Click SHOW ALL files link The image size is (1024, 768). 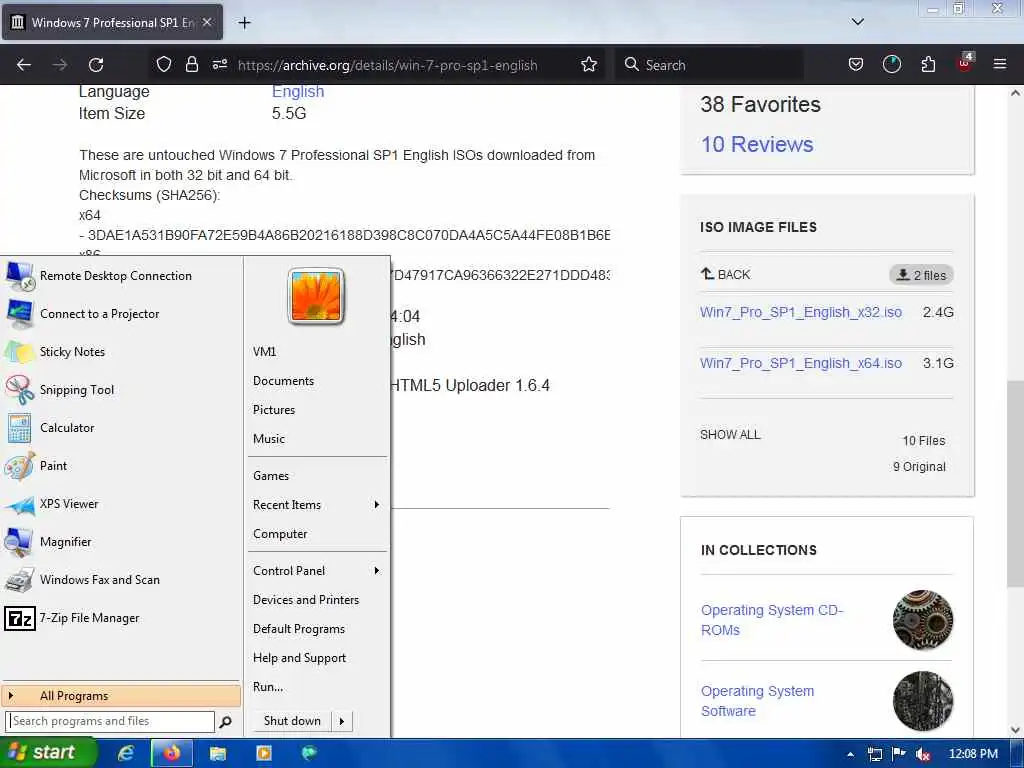(x=730, y=435)
